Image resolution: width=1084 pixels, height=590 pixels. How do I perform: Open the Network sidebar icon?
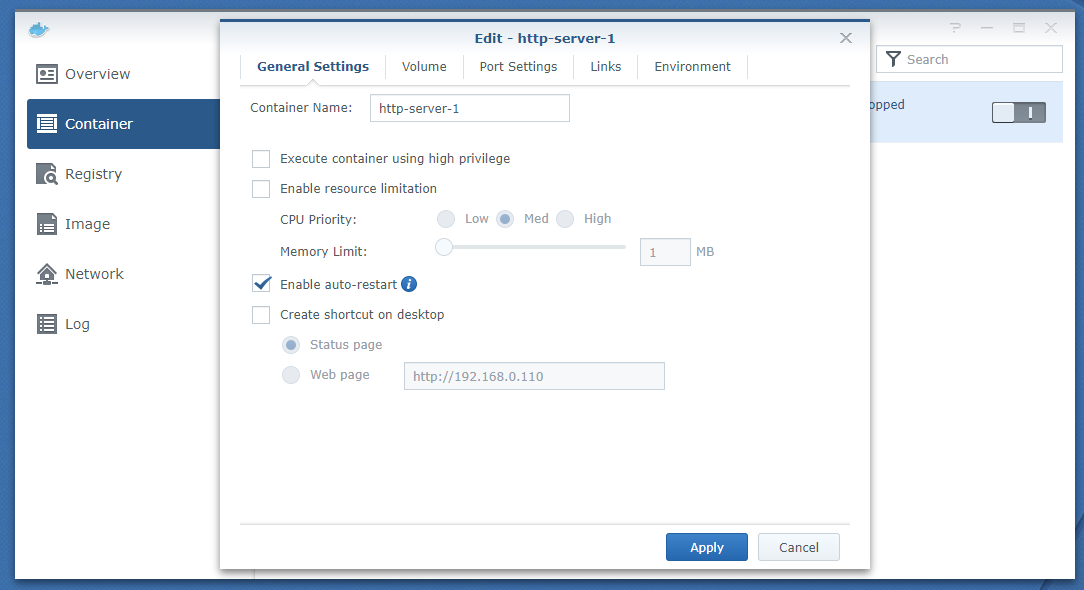click(x=47, y=274)
